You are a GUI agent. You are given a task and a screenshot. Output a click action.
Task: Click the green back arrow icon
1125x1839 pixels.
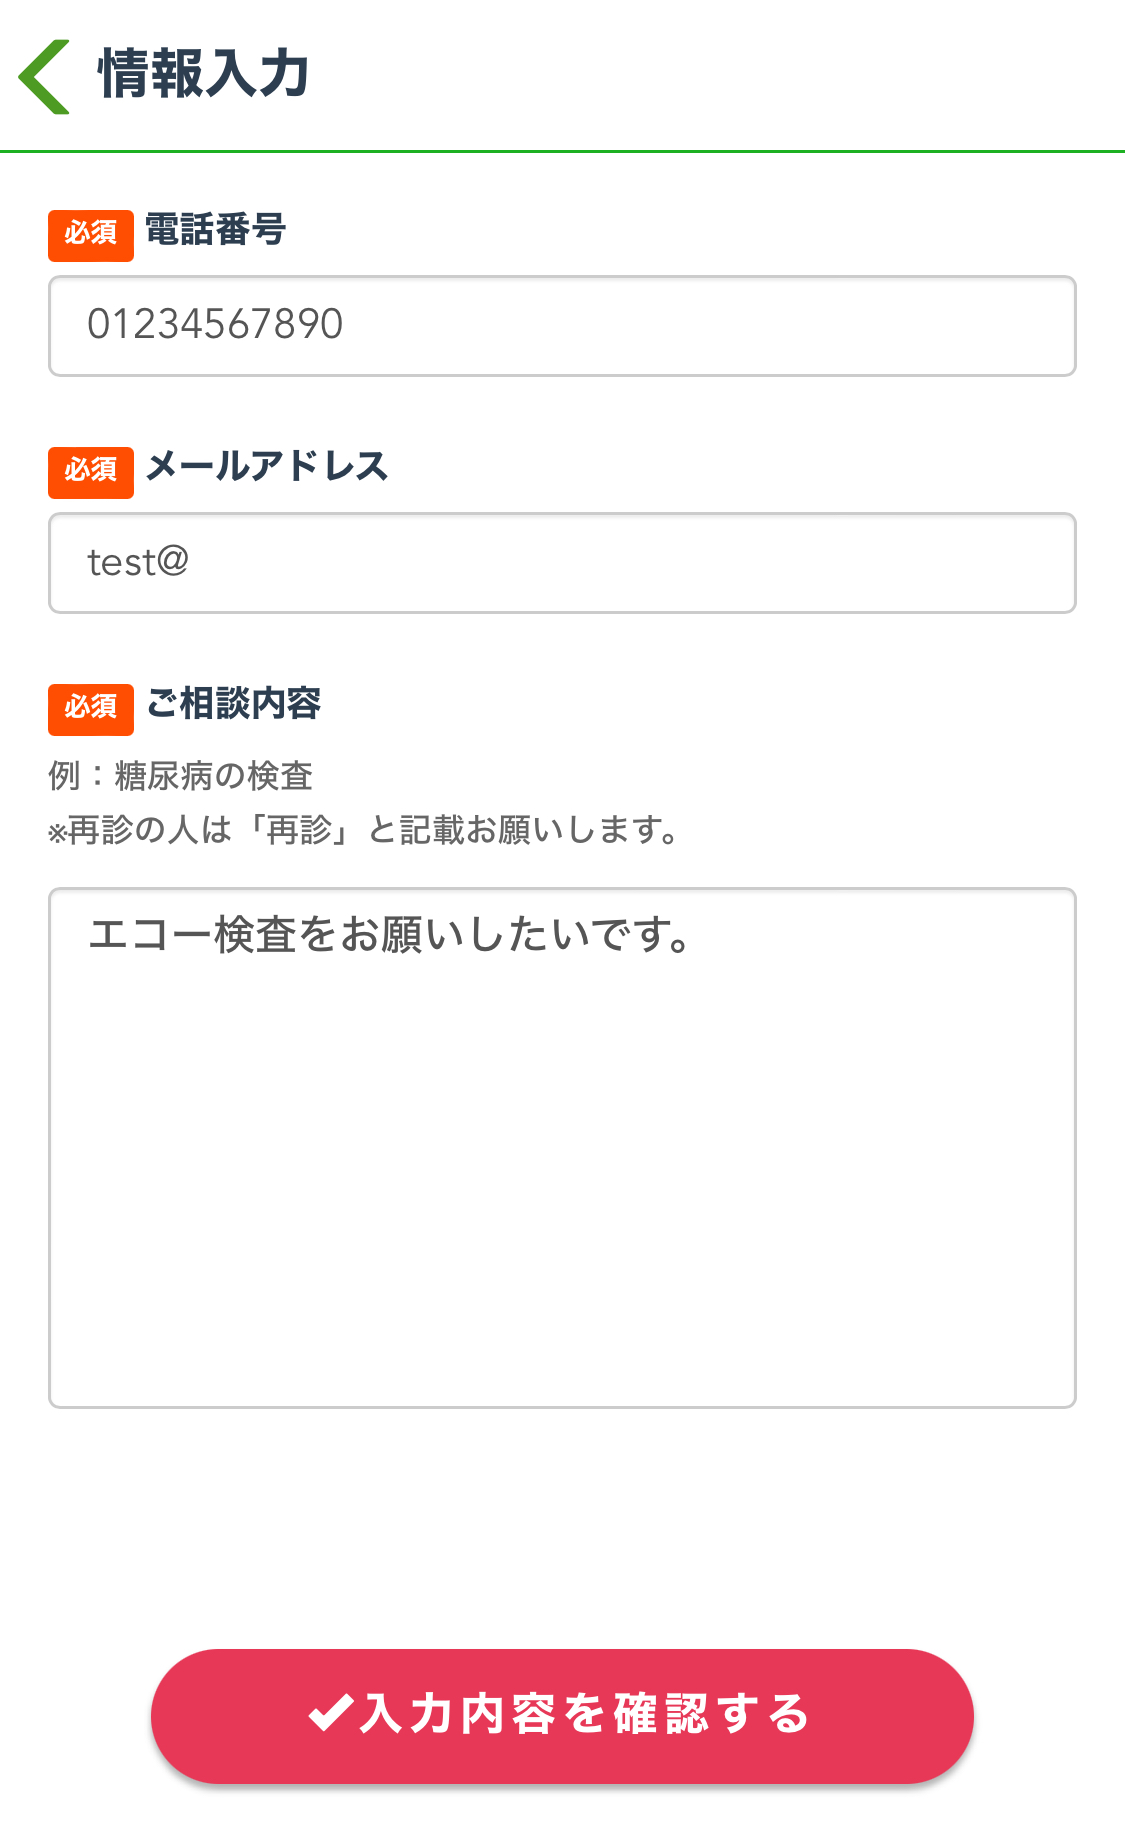45,74
